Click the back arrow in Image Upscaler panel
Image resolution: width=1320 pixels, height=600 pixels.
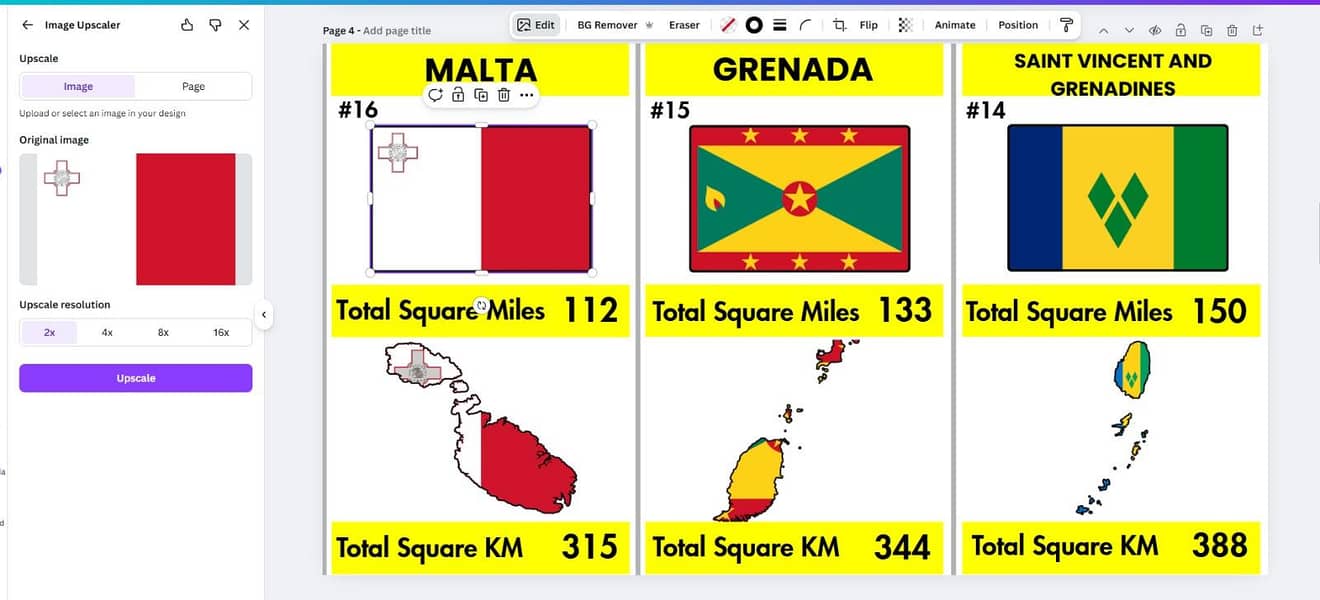(x=27, y=25)
